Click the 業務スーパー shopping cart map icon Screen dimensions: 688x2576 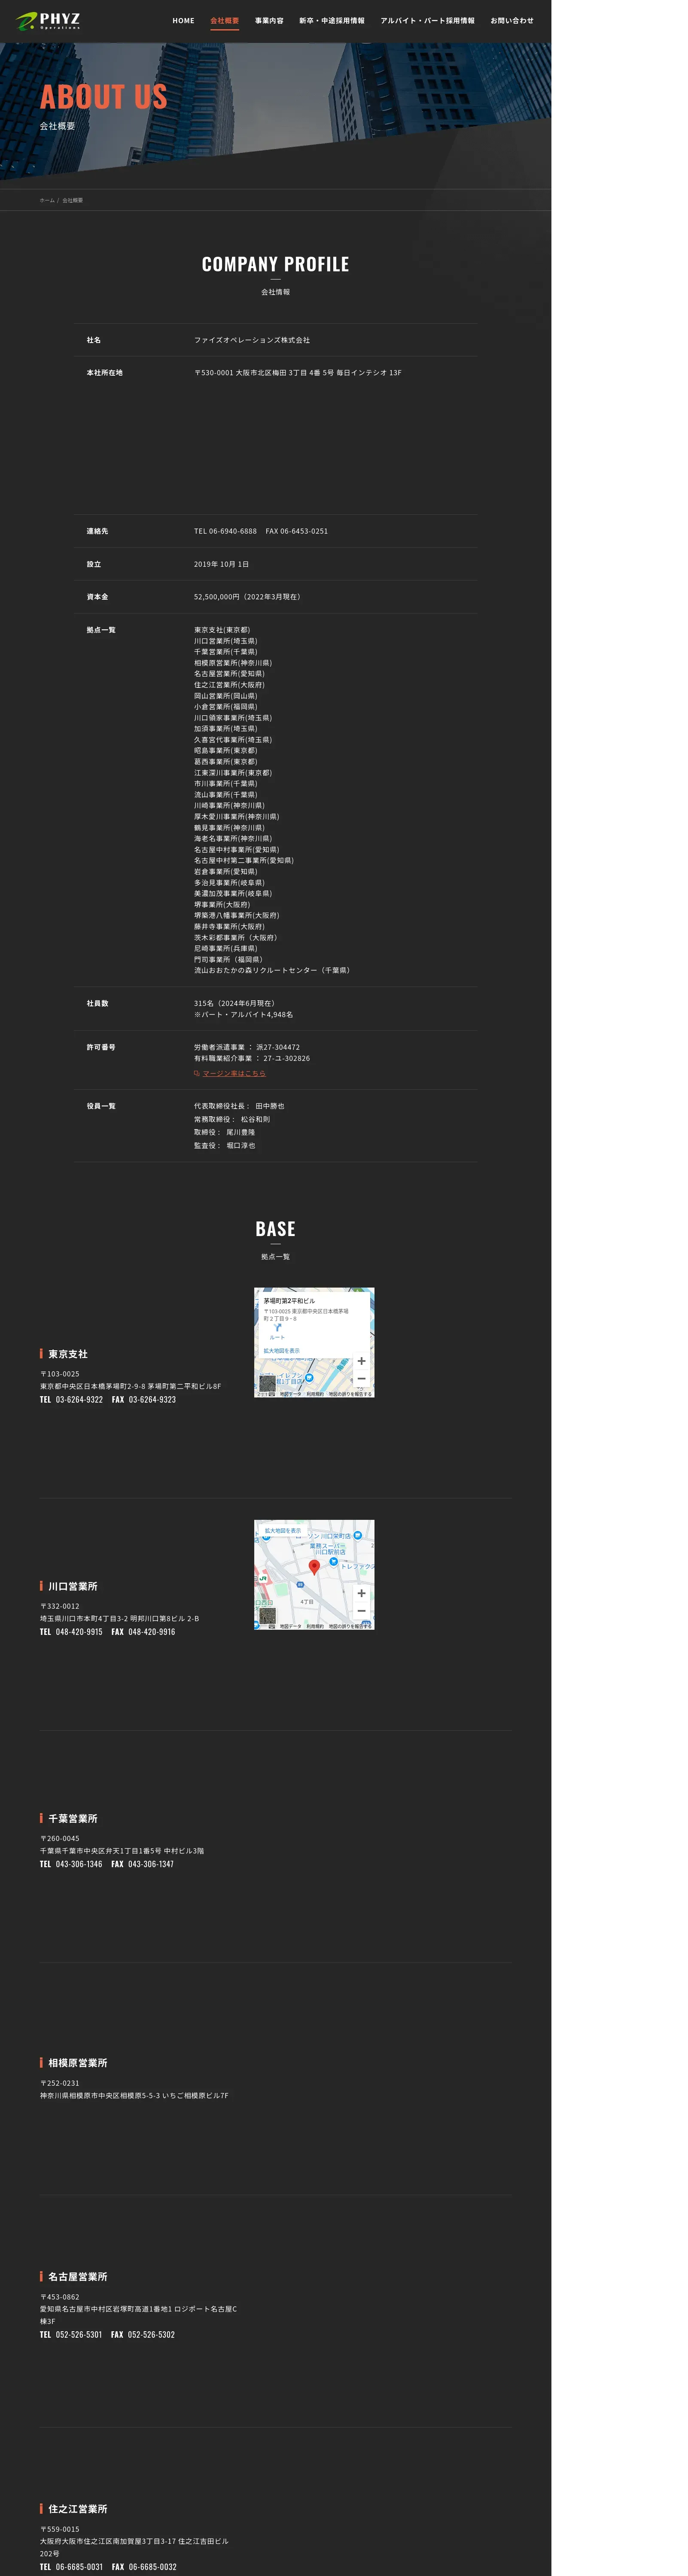(334, 1561)
